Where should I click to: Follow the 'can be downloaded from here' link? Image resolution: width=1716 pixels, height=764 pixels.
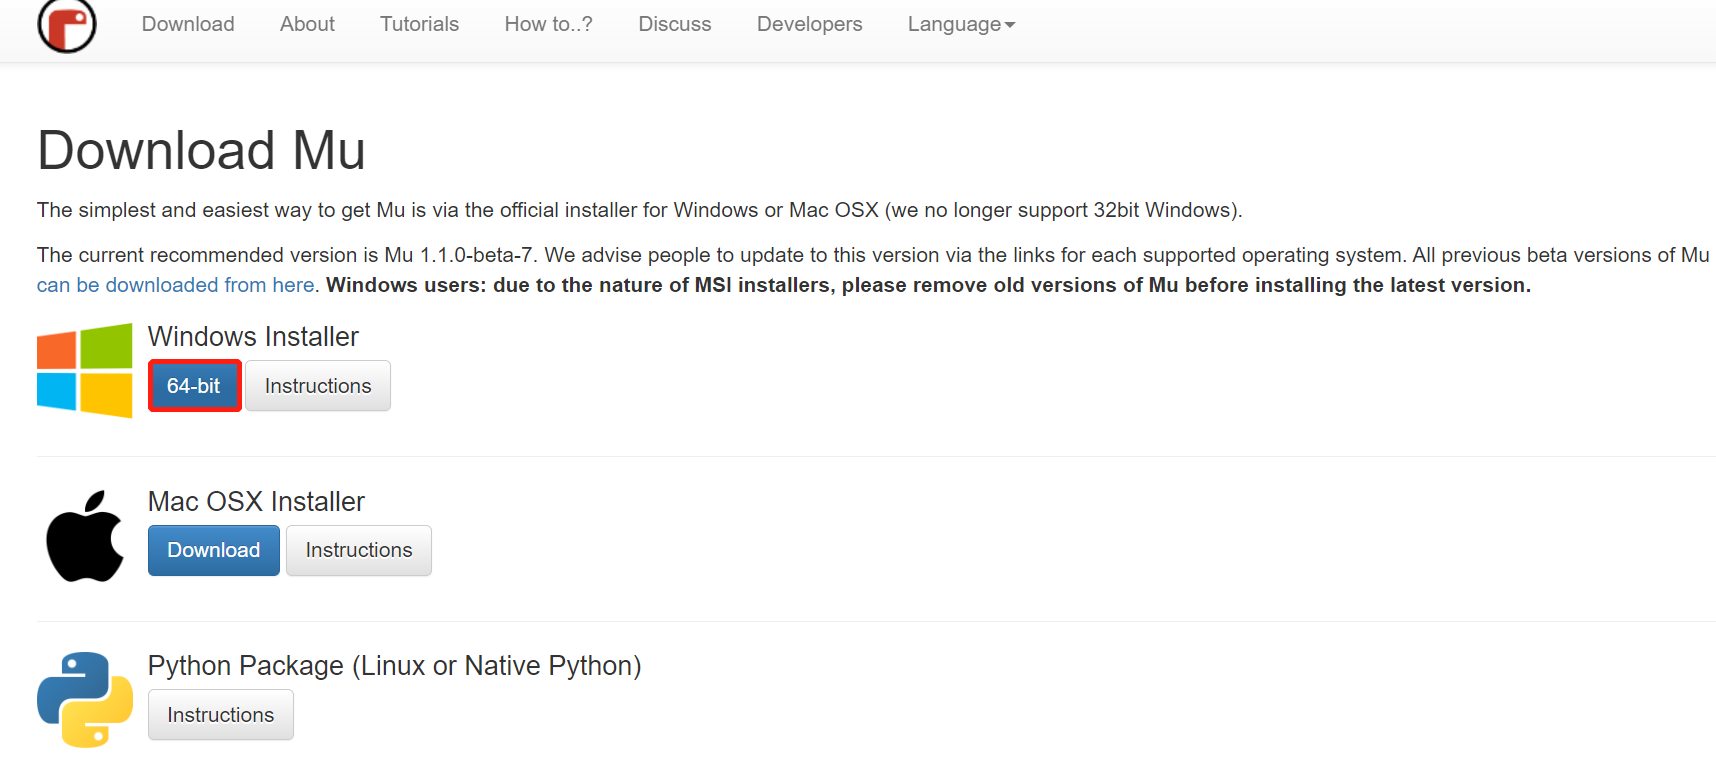(176, 285)
